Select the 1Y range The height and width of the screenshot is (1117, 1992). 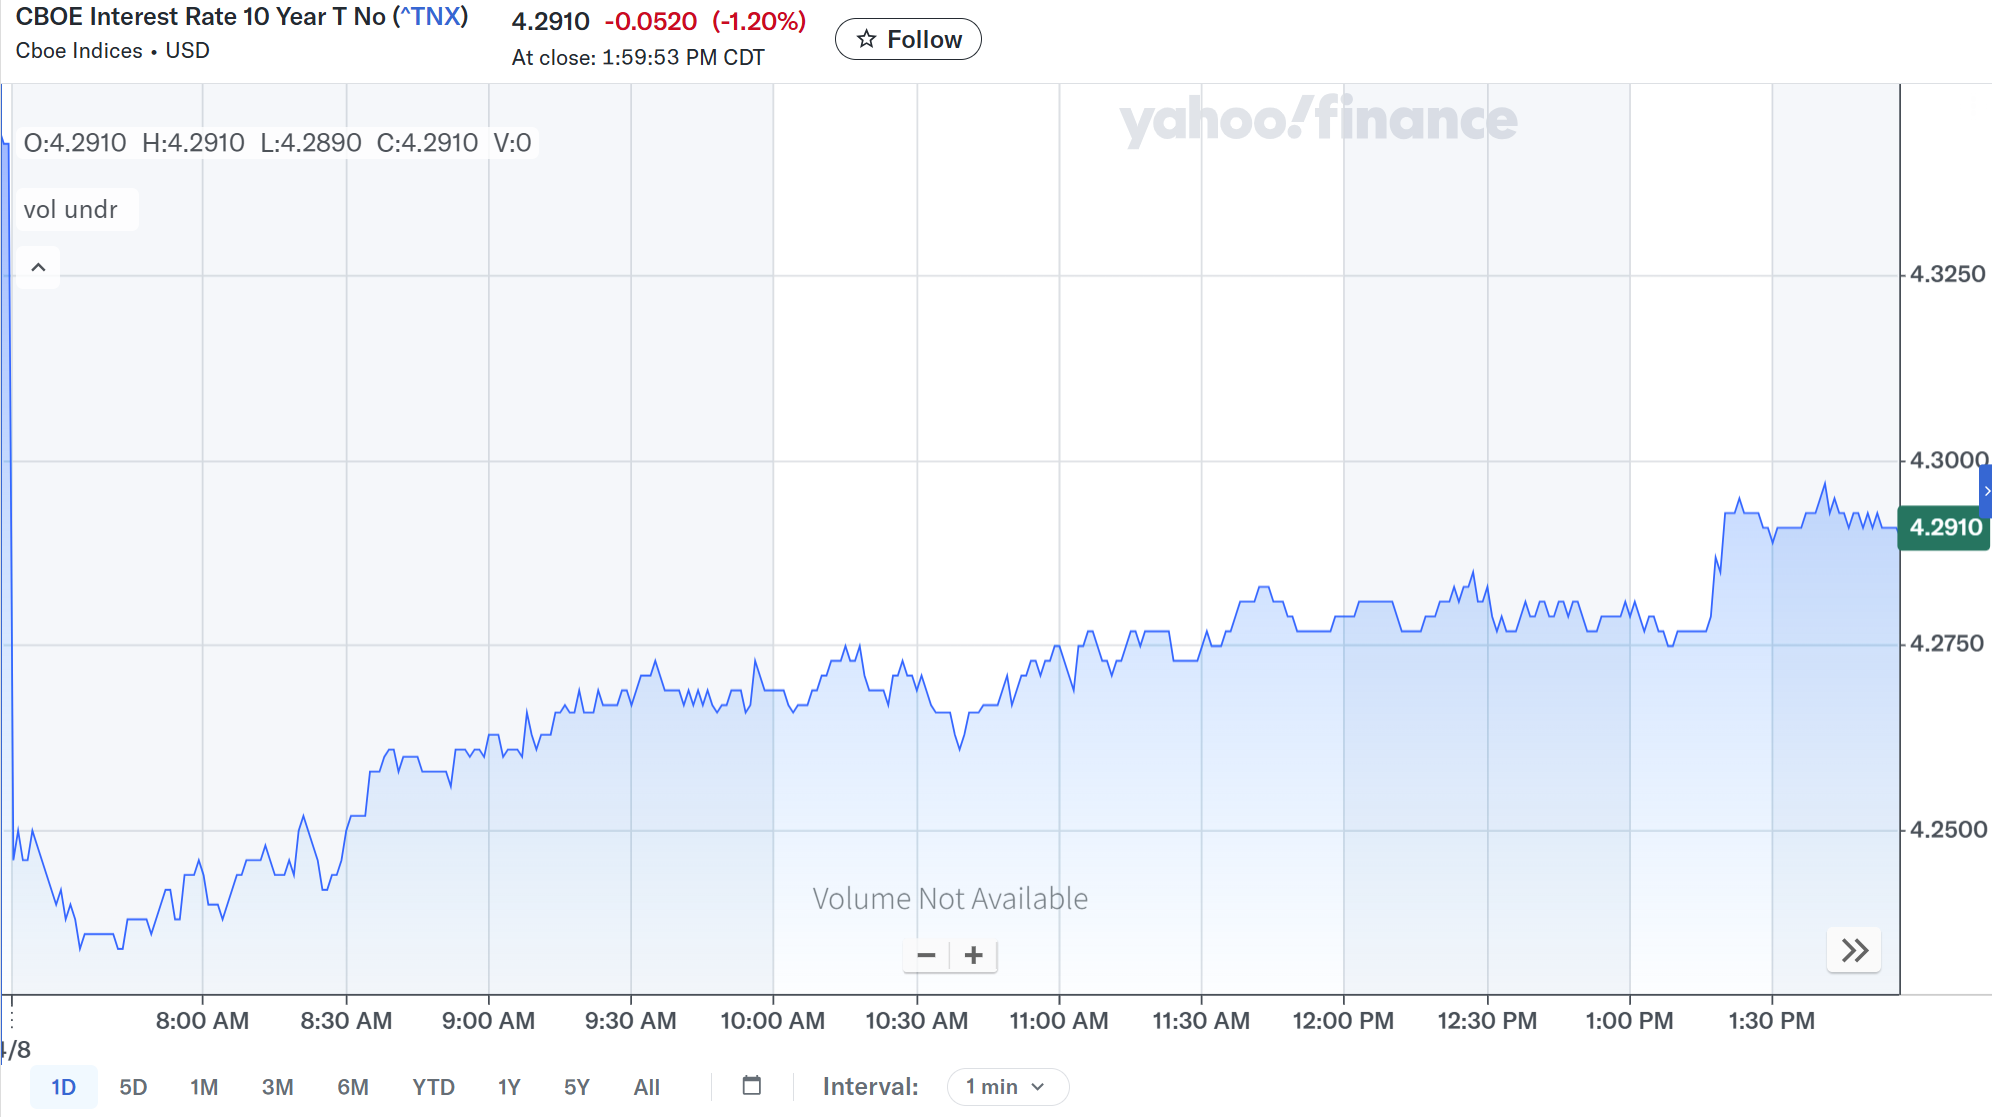click(509, 1087)
